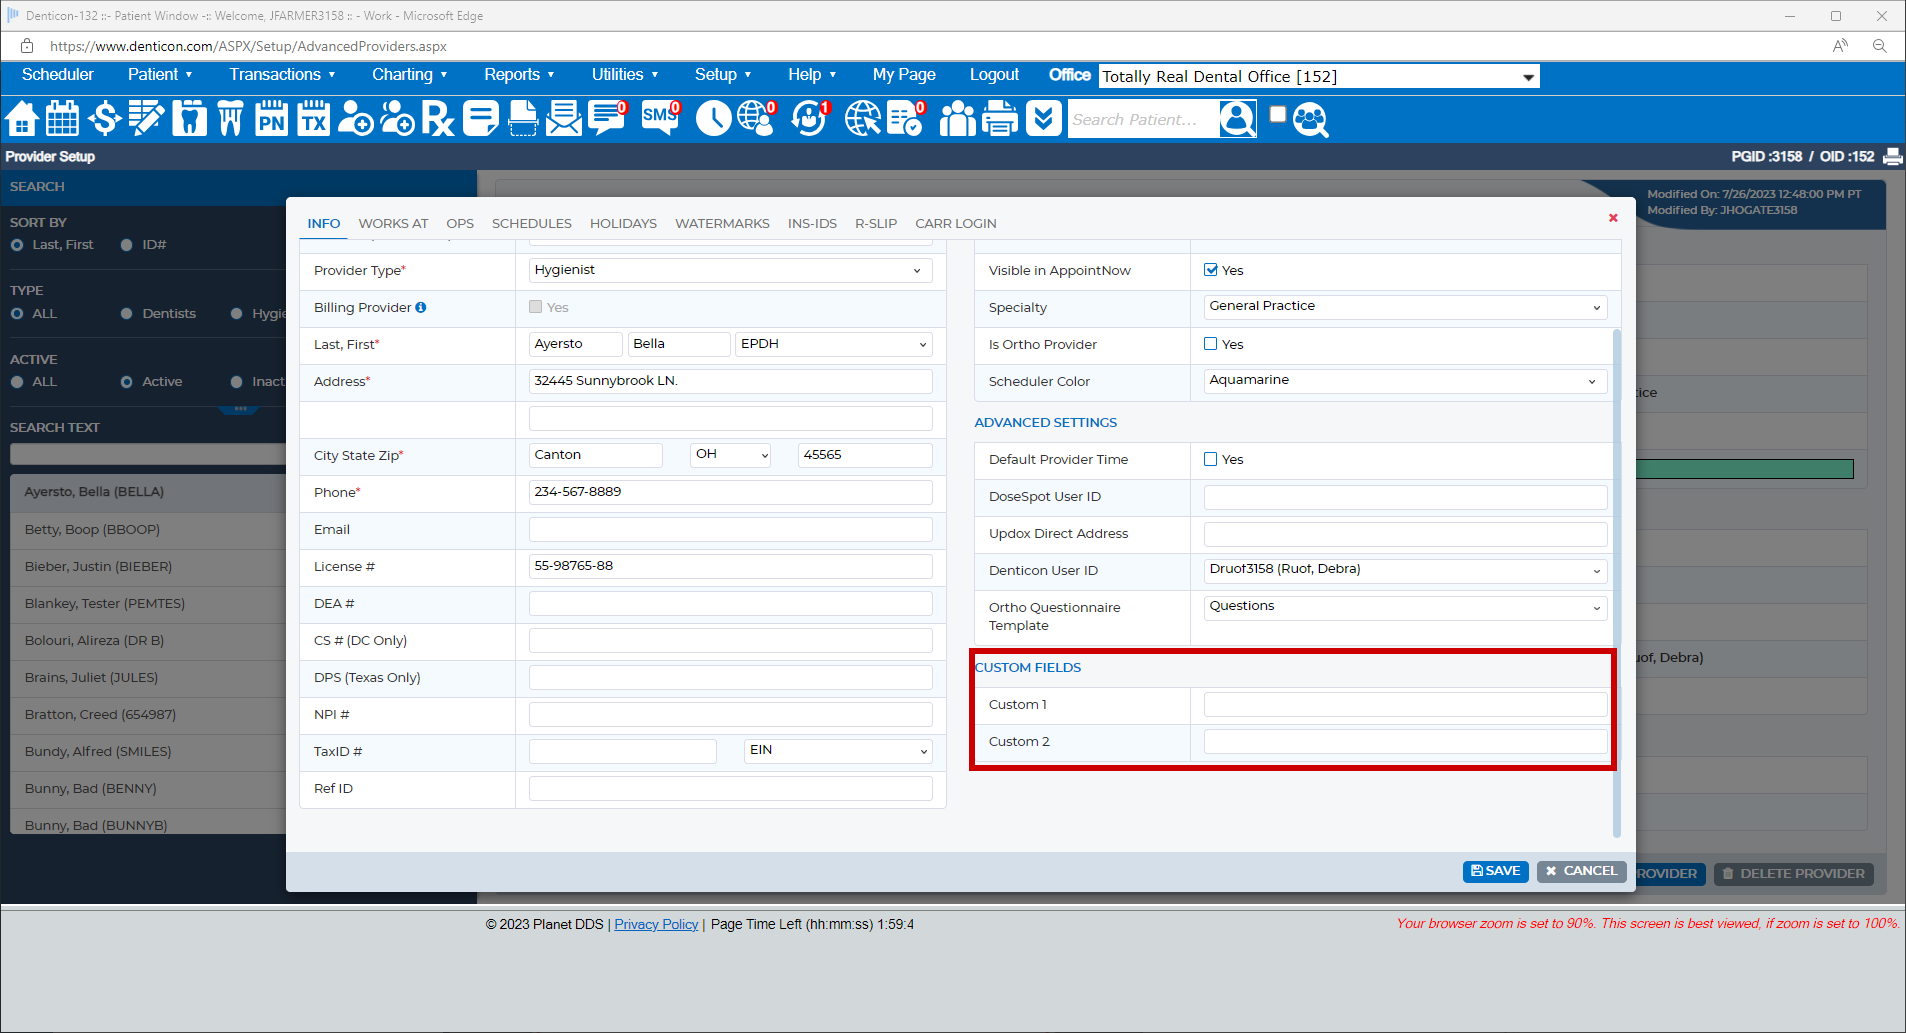Viewport: 1906px width, 1033px height.
Task: Open the Privacy Policy link
Action: tap(656, 925)
